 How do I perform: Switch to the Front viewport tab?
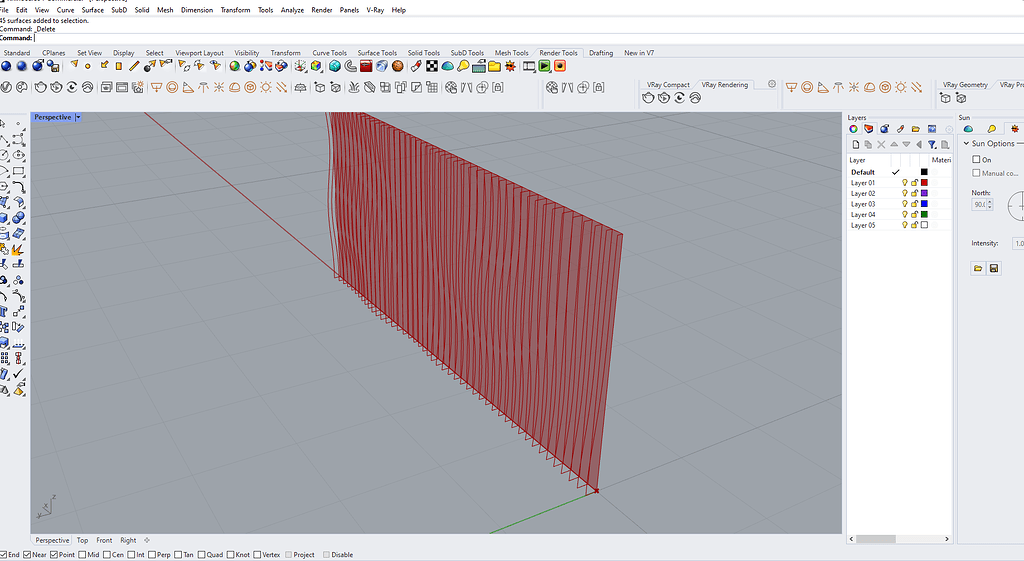[104, 540]
